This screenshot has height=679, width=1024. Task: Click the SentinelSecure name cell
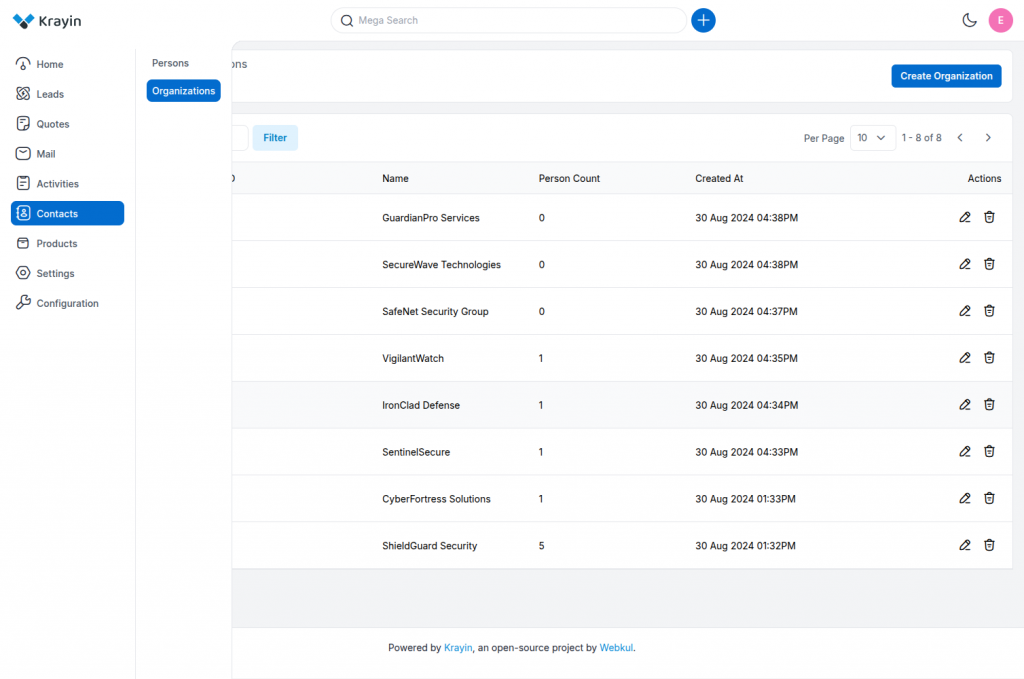click(x=416, y=452)
